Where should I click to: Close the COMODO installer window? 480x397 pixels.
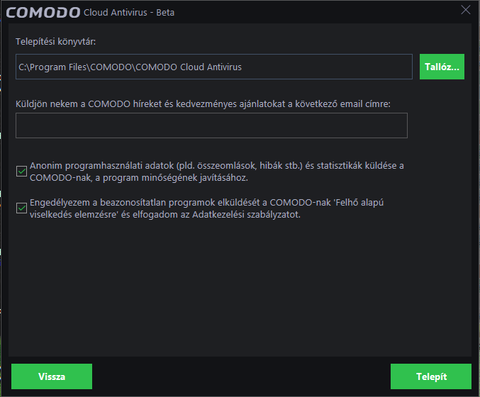(465, 10)
